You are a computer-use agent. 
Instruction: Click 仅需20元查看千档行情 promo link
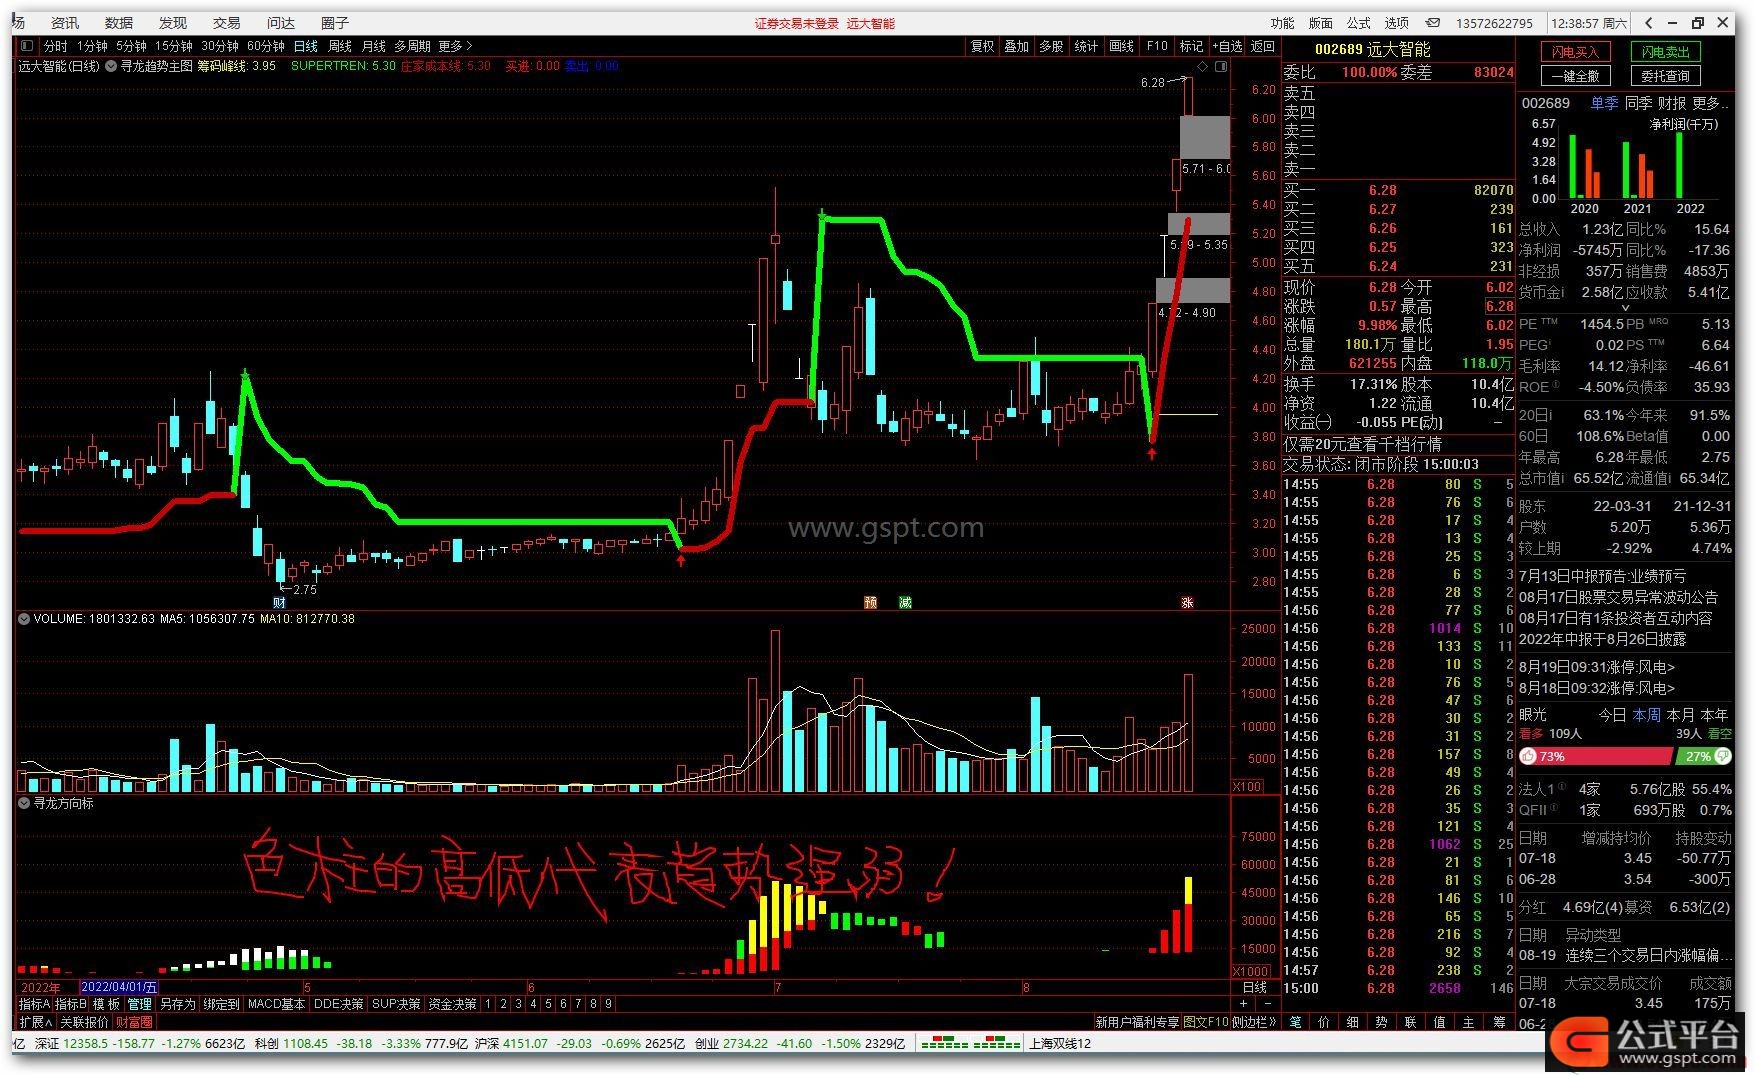click(1363, 444)
